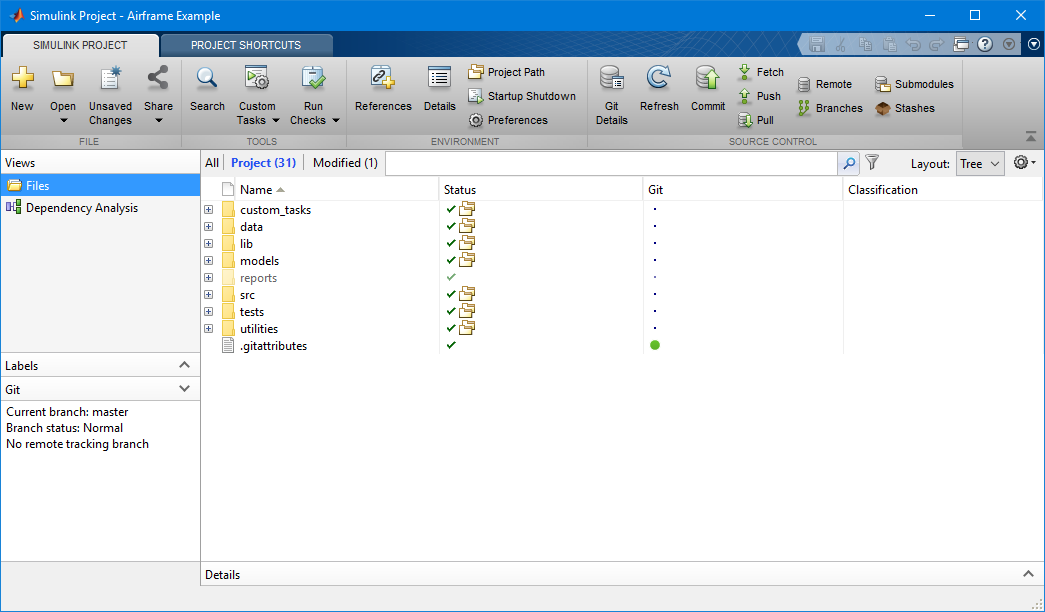Click the Share icon
The image size is (1045, 612).
[158, 78]
